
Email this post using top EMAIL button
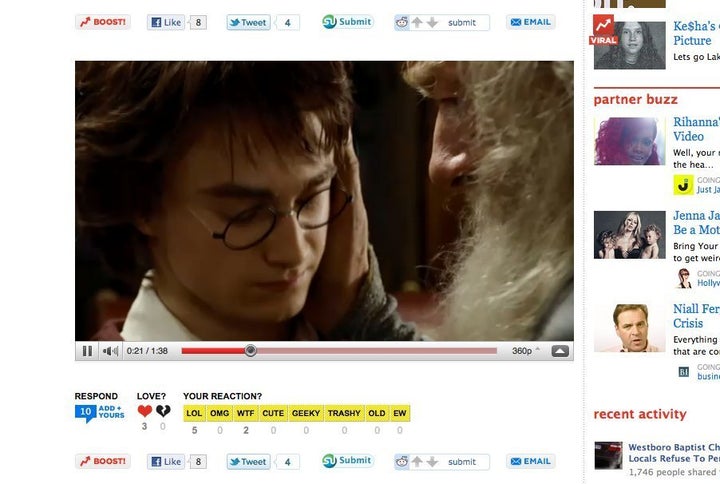point(531,22)
